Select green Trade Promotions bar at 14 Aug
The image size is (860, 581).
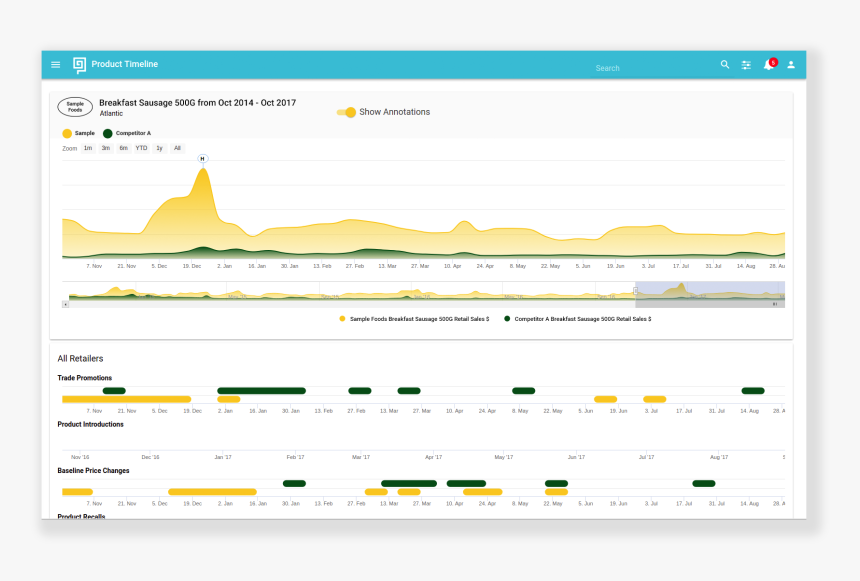(x=753, y=391)
